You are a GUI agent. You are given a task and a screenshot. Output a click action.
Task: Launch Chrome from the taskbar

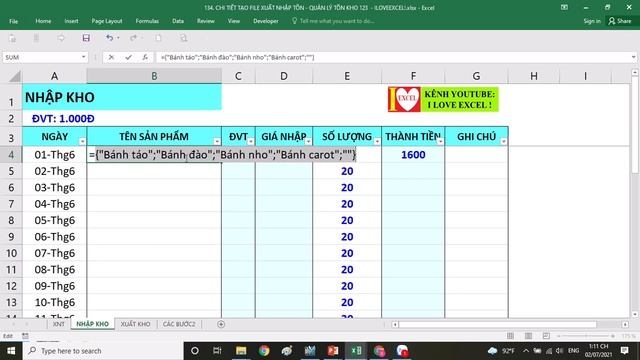pos(264,351)
